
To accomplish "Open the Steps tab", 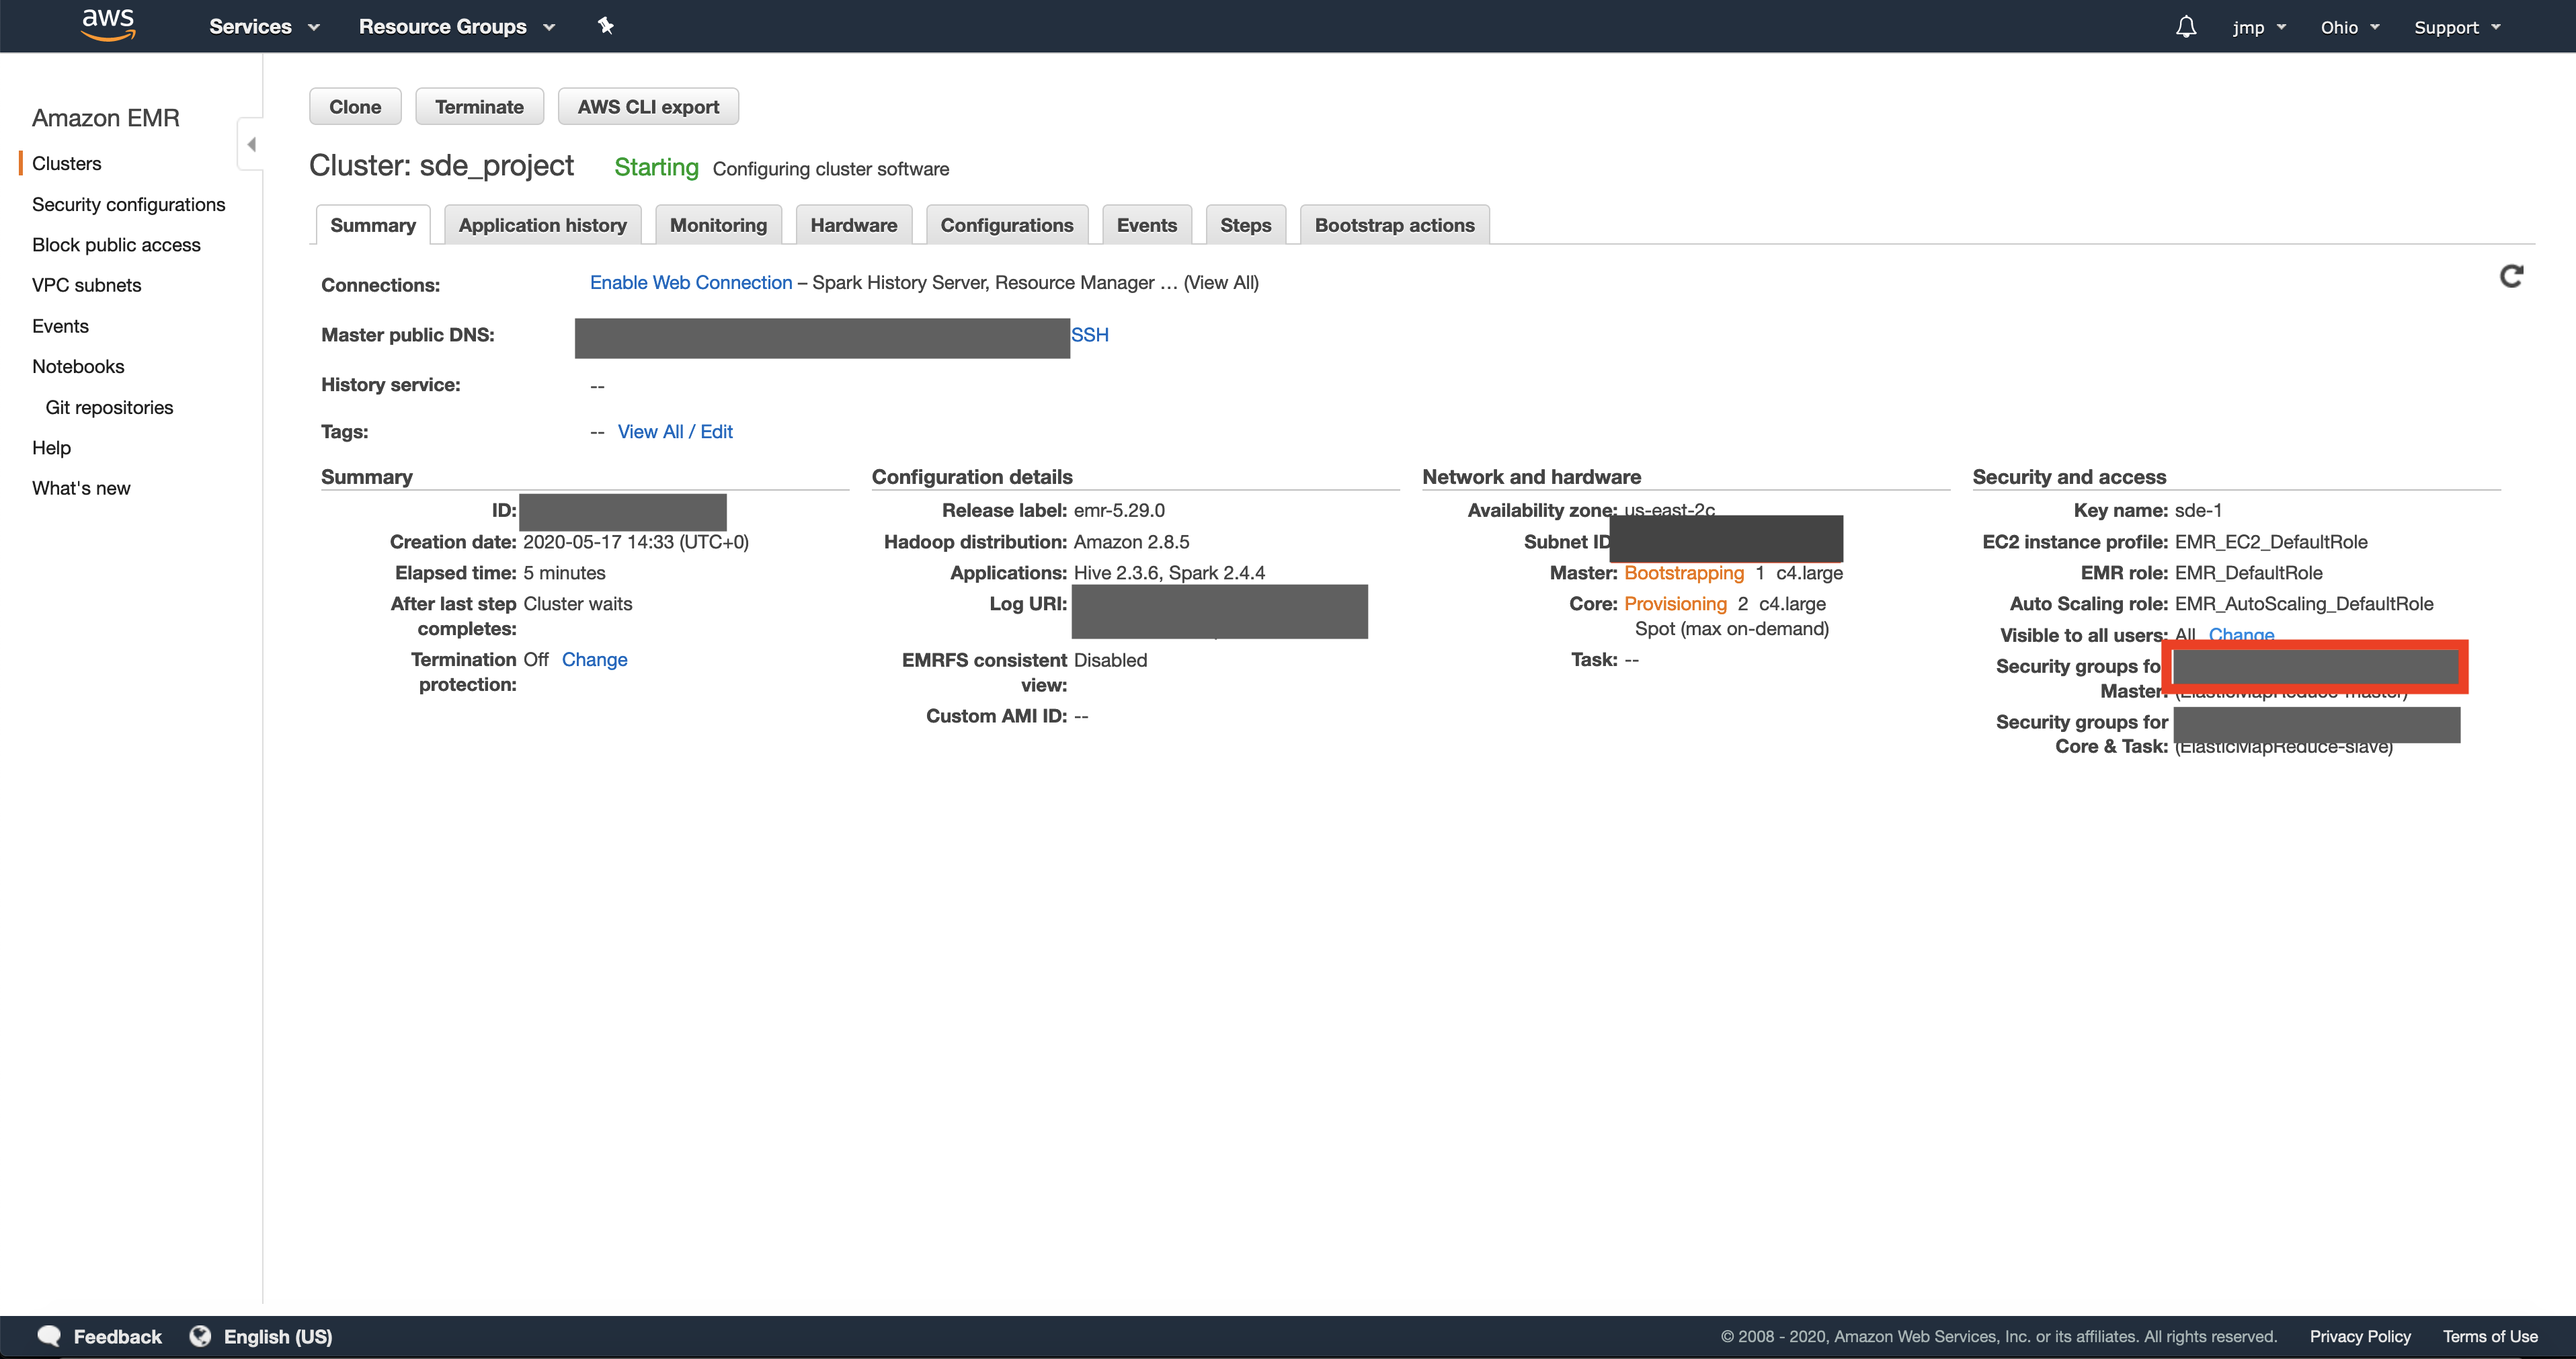I will pyautogui.click(x=1245, y=225).
